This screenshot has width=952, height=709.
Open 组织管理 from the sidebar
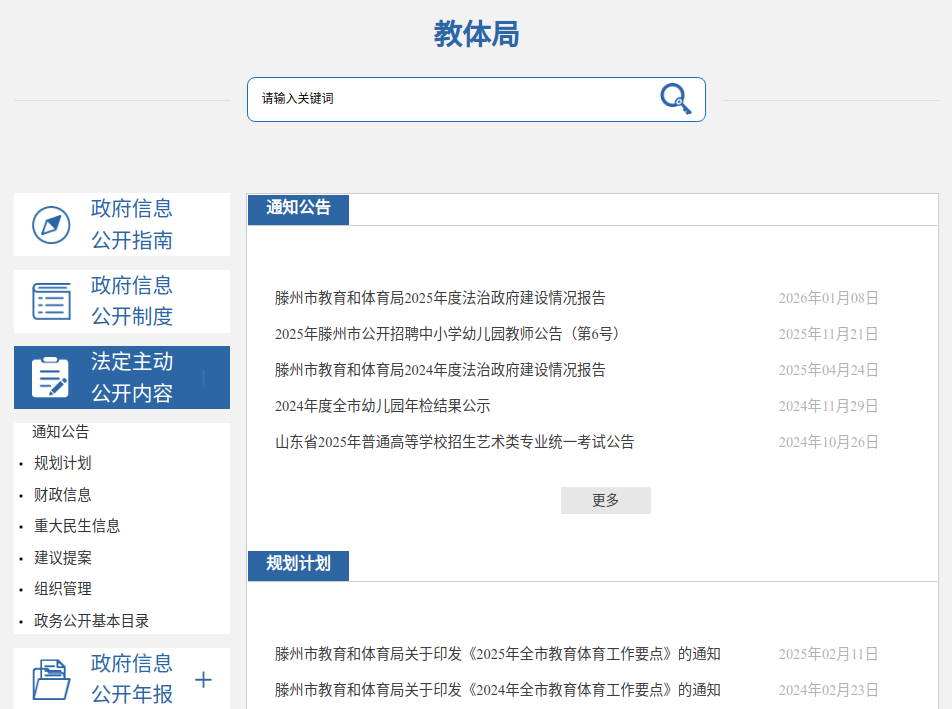(x=62, y=589)
